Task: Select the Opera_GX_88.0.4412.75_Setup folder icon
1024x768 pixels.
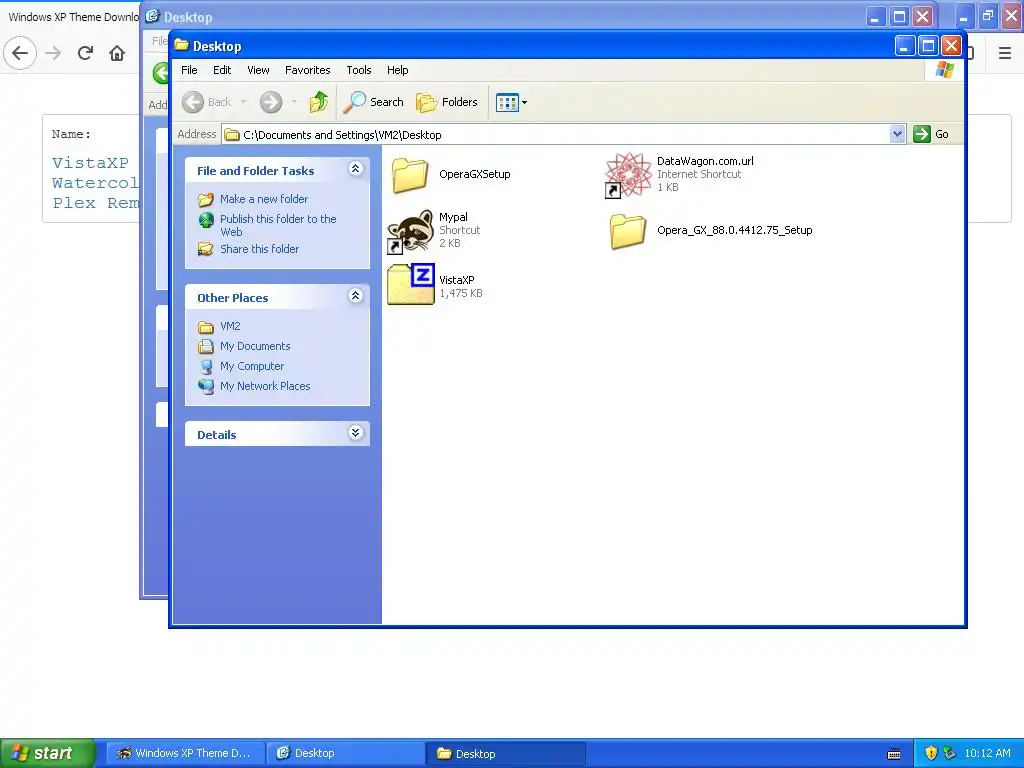Action: (x=628, y=231)
